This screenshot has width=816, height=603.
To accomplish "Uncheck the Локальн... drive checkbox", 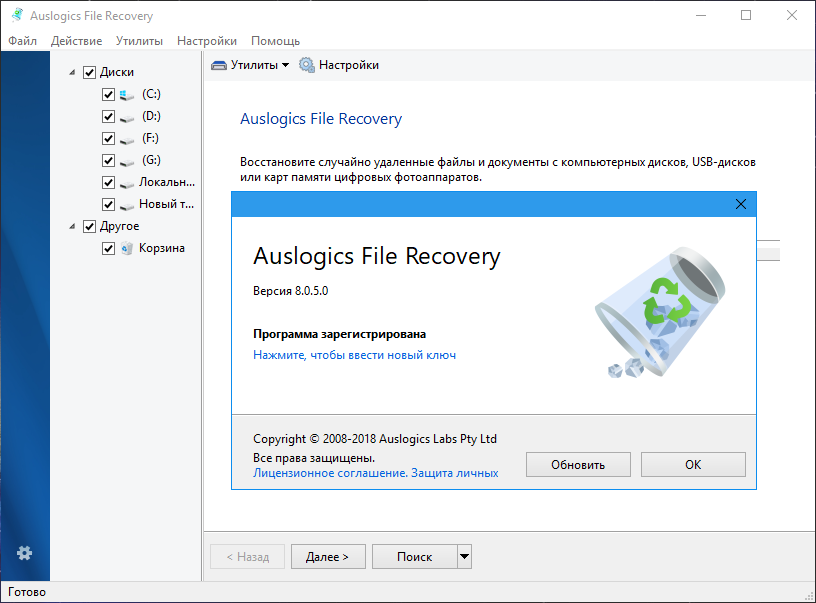I will pyautogui.click(x=108, y=183).
